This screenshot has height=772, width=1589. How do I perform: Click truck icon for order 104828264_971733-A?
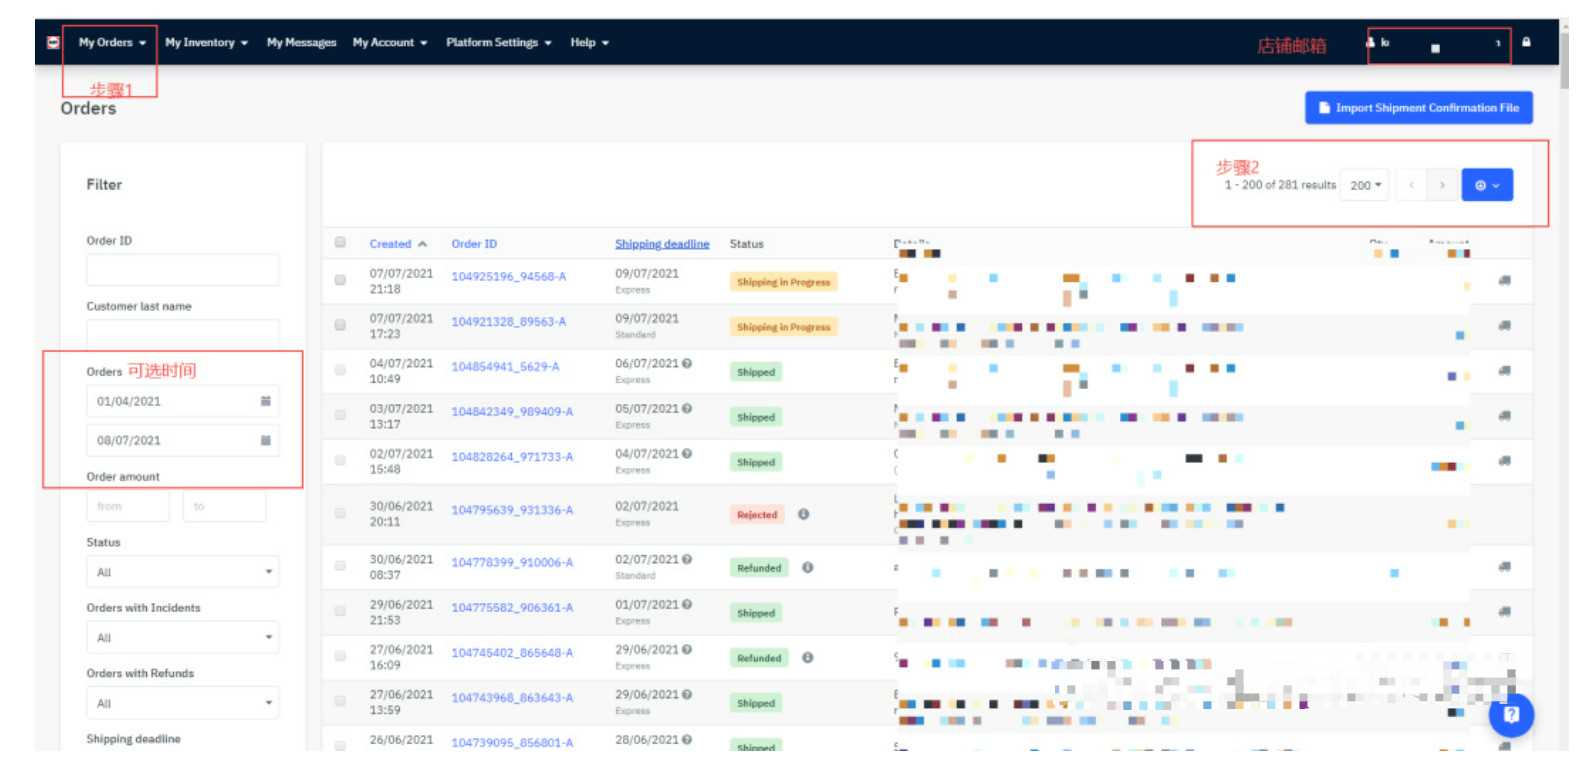click(1504, 460)
